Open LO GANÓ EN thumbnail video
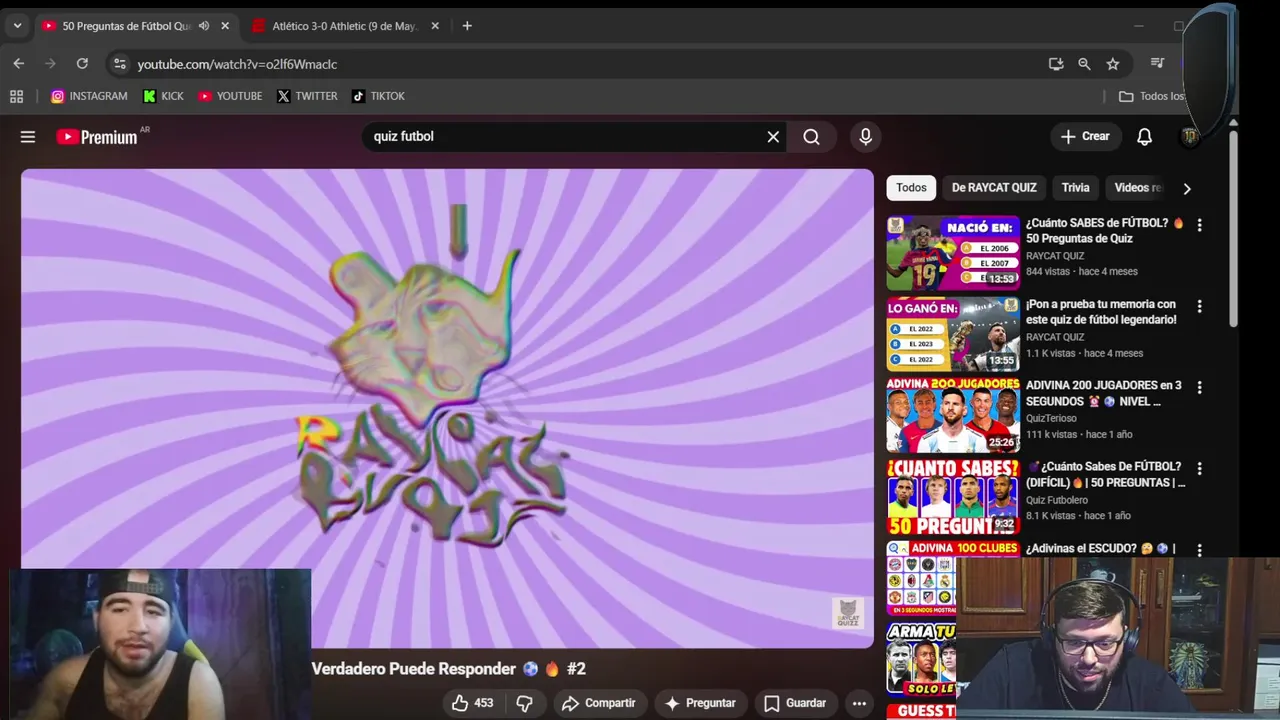Screen dimensions: 1280x720 click(953, 334)
